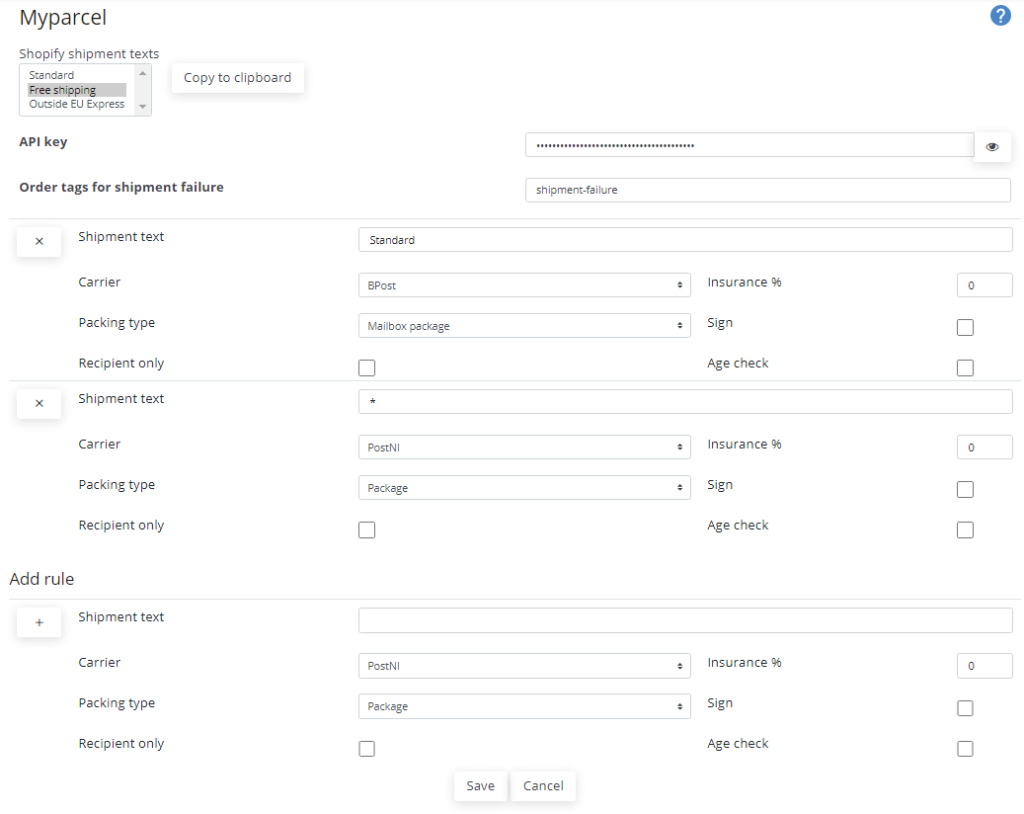Image resolution: width=1024 pixels, height=814 pixels.
Task: Open the BPost carrier dropdown
Action: pyautogui.click(x=524, y=285)
